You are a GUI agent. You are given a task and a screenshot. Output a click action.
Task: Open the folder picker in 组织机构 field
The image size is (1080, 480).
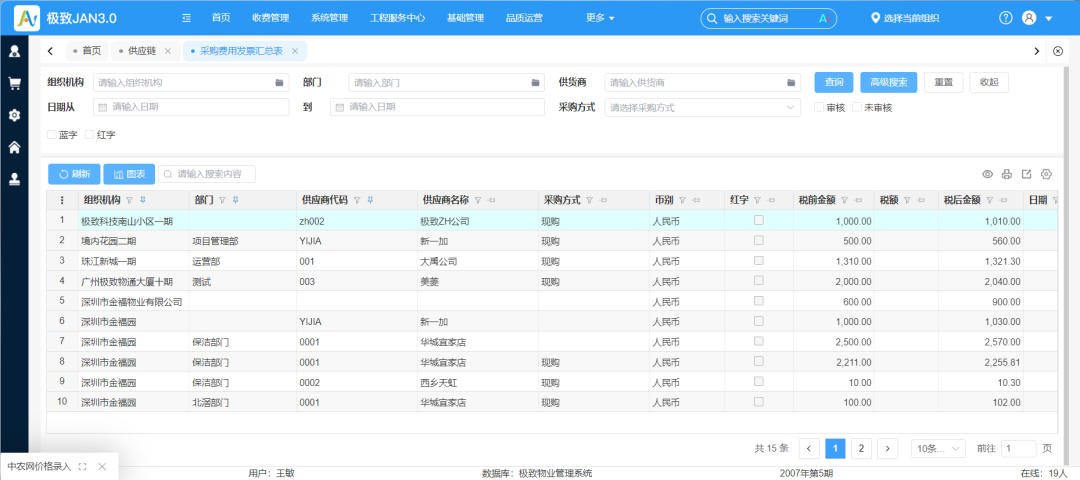coord(279,83)
